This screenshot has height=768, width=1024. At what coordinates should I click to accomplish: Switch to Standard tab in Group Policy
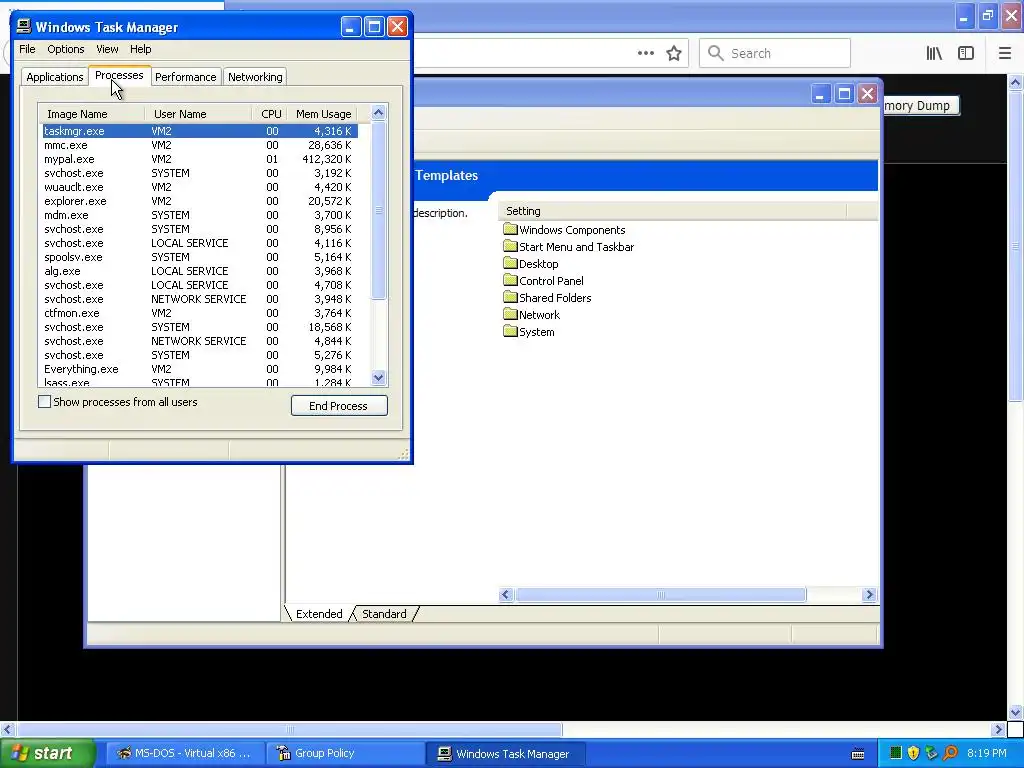click(384, 614)
